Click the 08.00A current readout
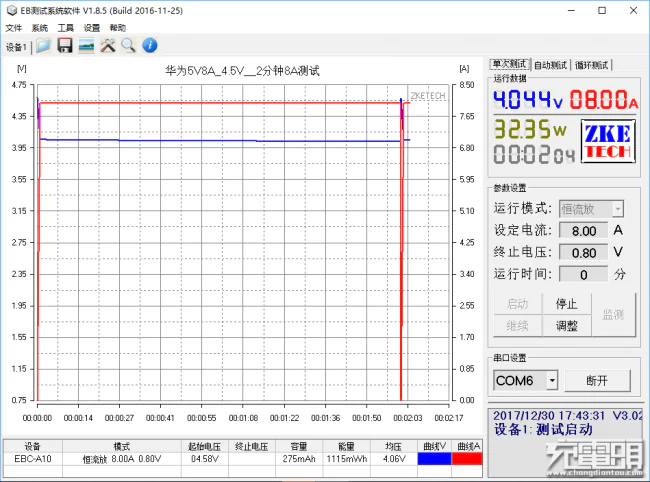This screenshot has width=650, height=482. [604, 100]
